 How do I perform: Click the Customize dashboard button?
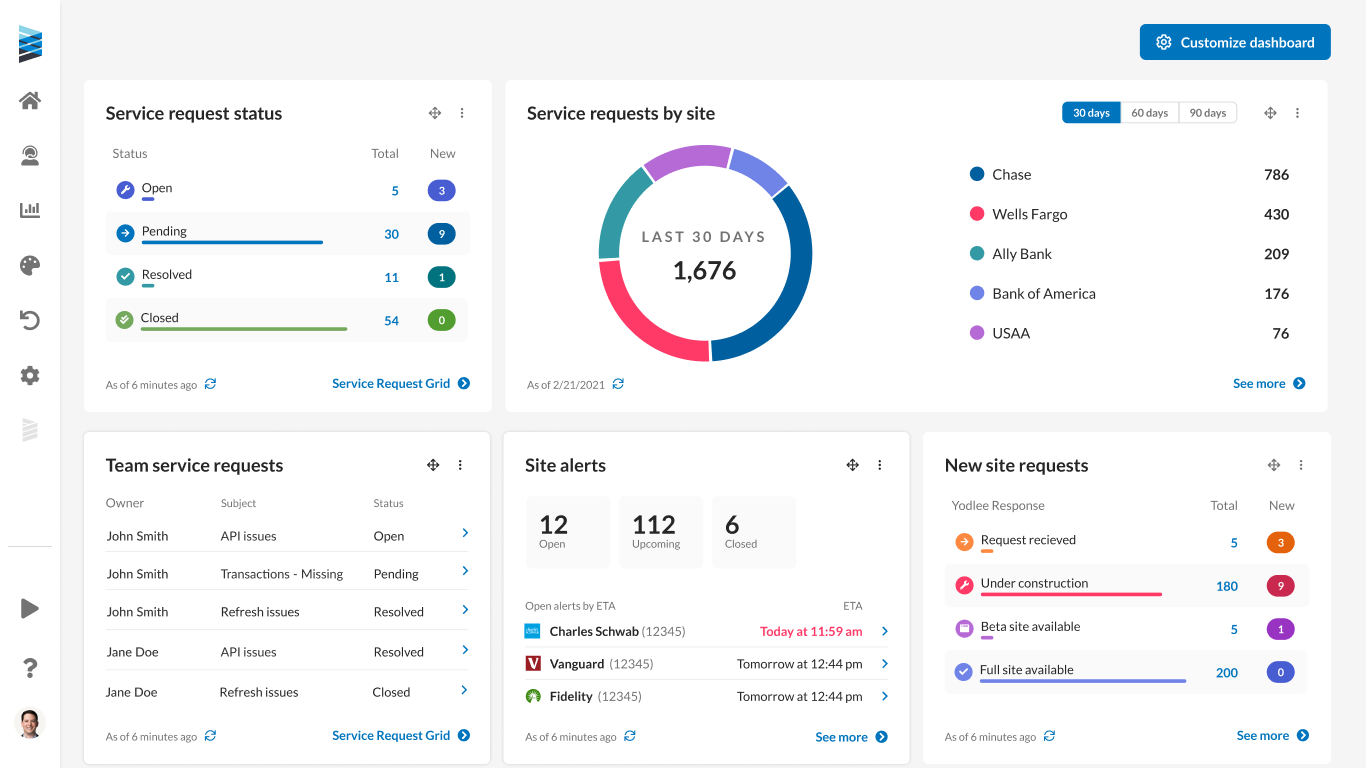coord(1235,42)
